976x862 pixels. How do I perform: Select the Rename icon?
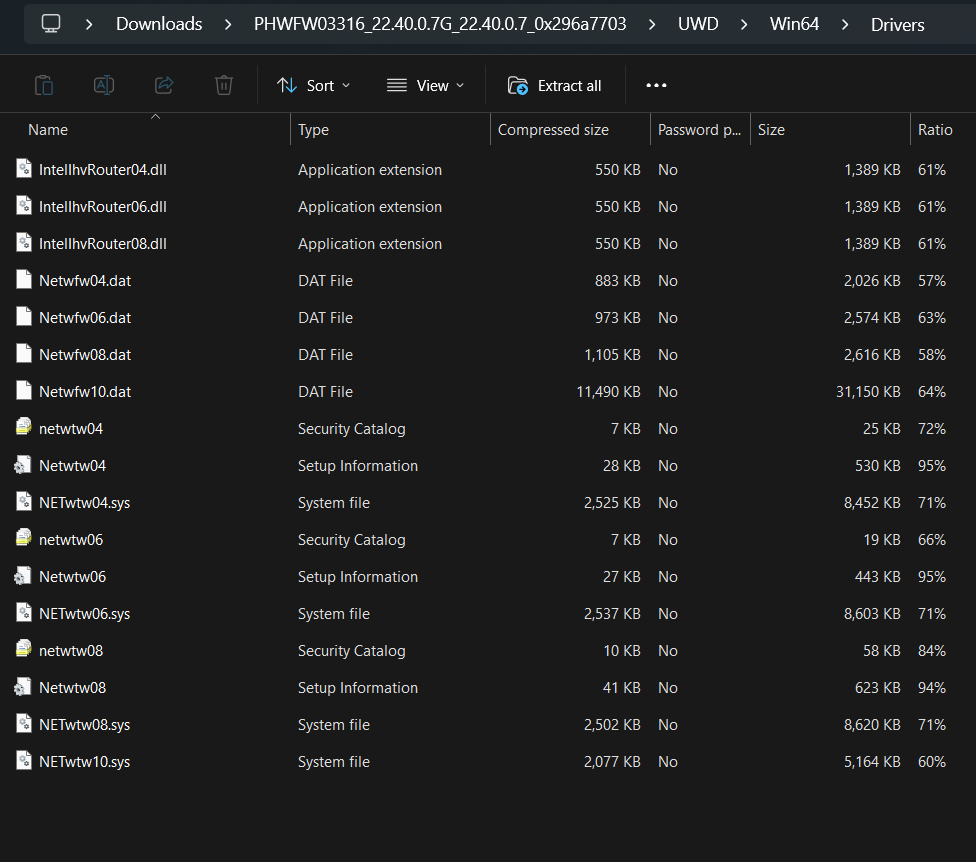pos(104,85)
